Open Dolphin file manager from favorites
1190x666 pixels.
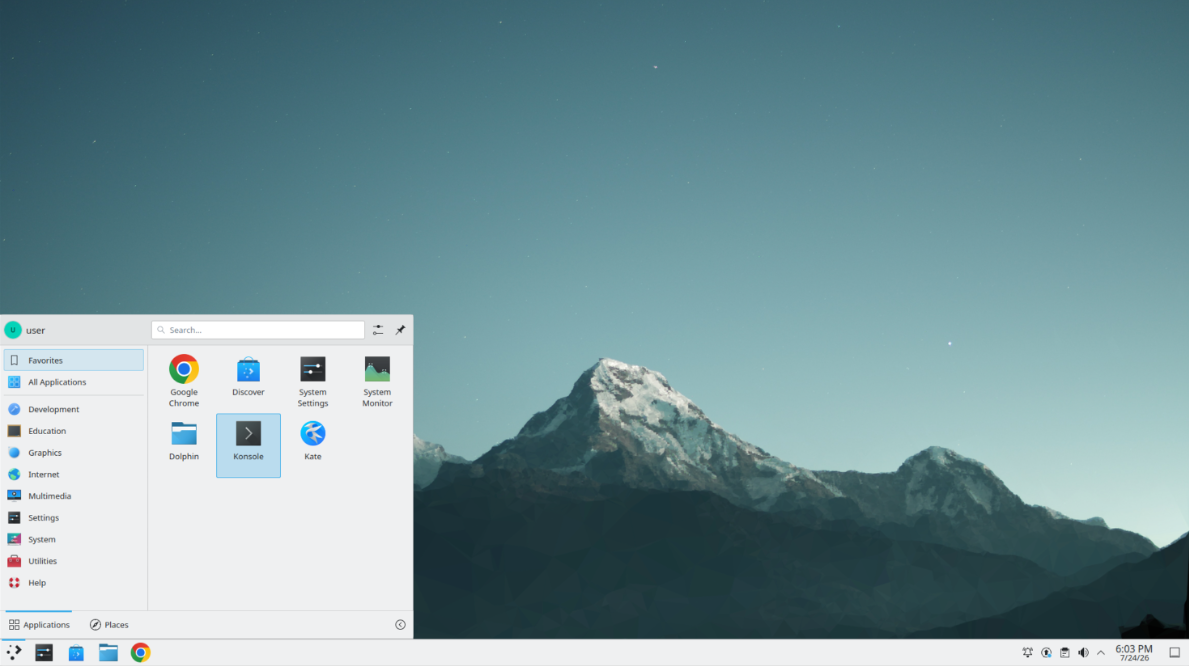[184, 445]
